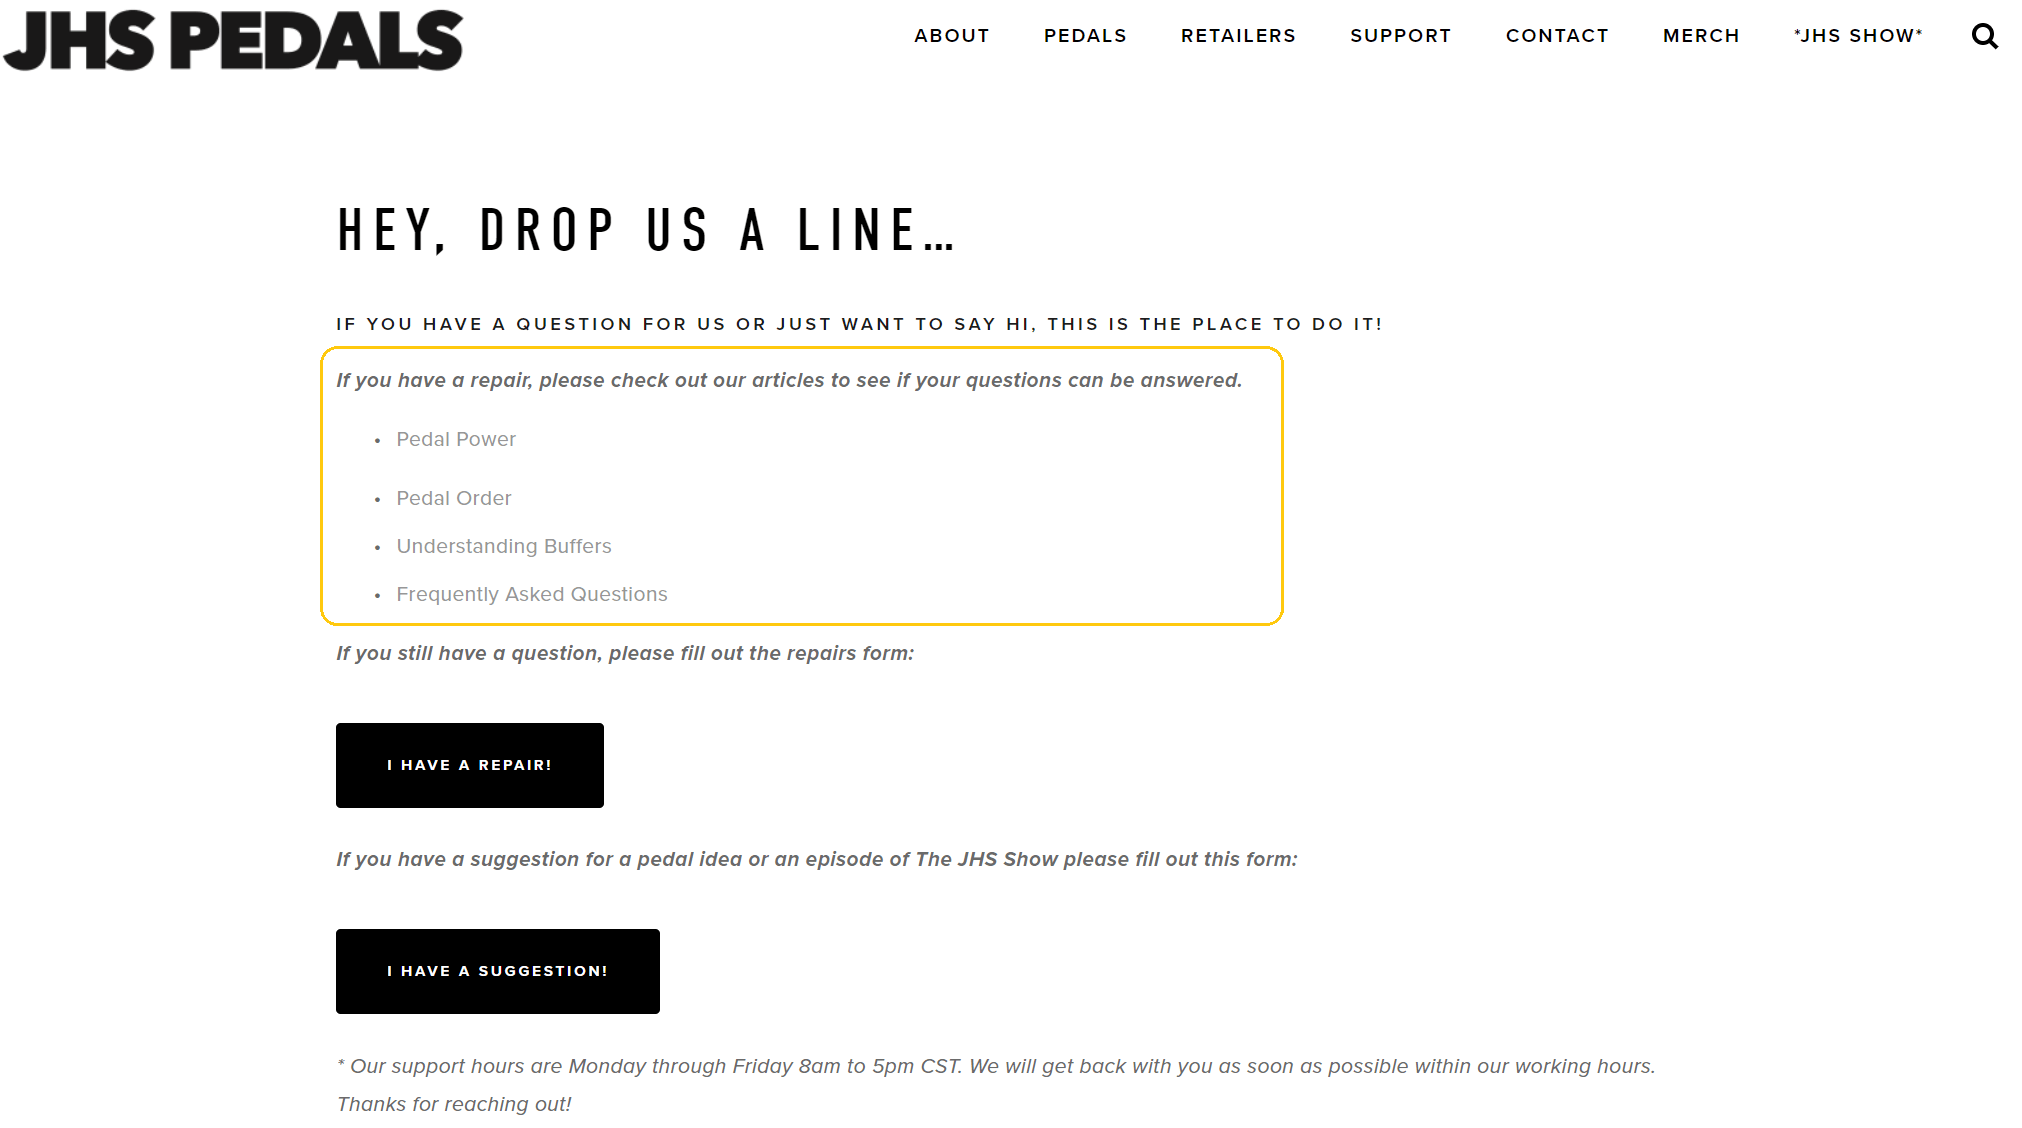Click the MERCH nav item
This screenshot has width=2022, height=1128.
[x=1700, y=35]
